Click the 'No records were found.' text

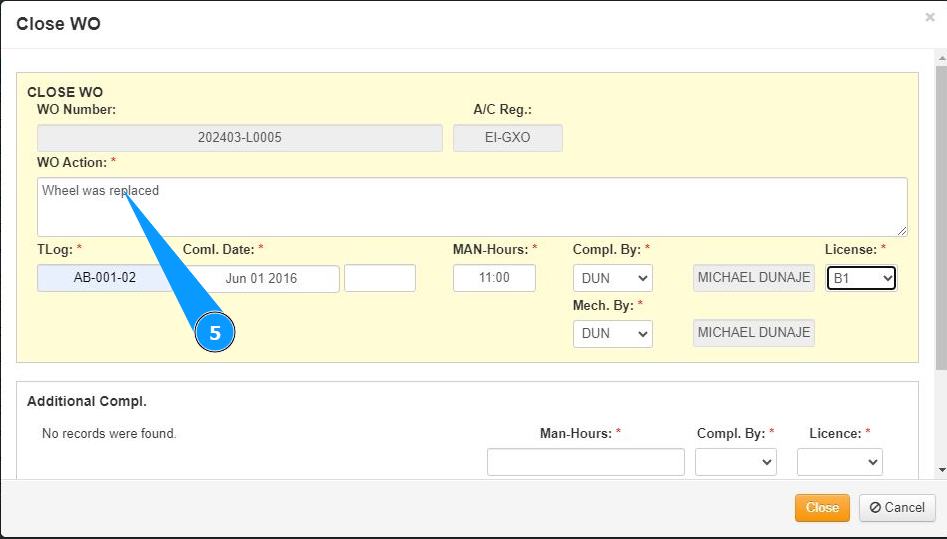109,433
